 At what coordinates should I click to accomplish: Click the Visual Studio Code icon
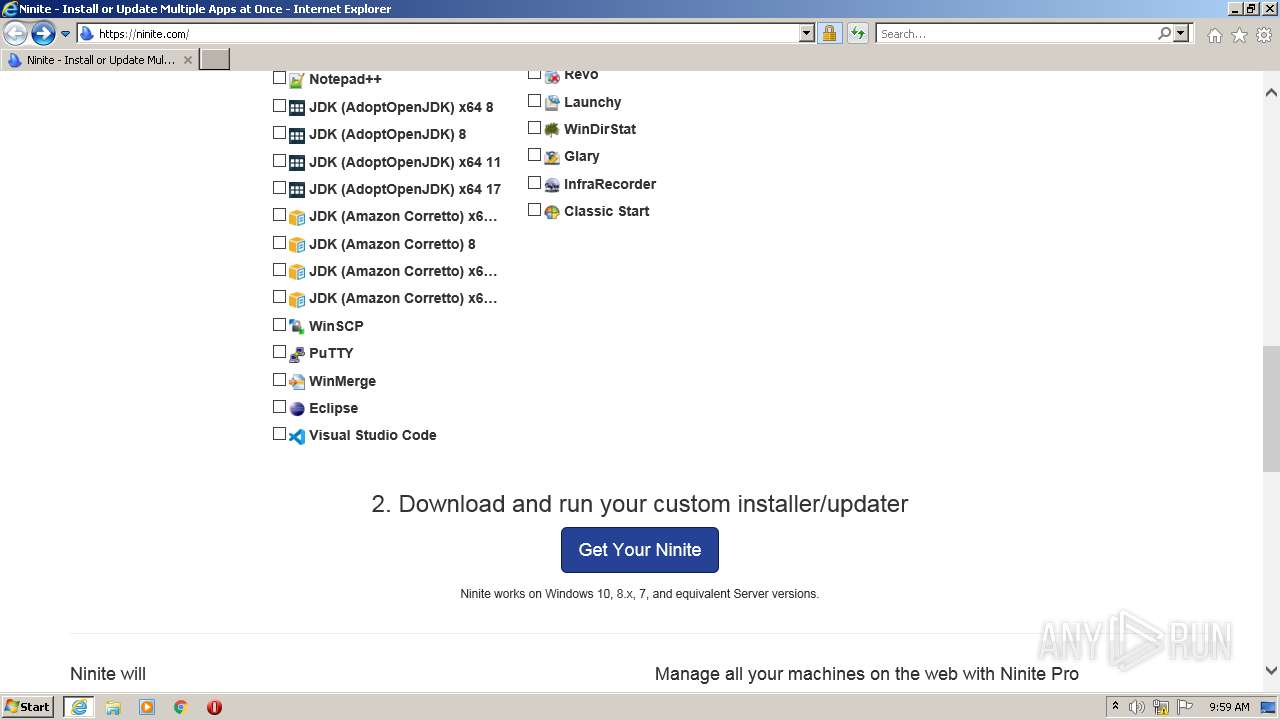[x=296, y=436]
